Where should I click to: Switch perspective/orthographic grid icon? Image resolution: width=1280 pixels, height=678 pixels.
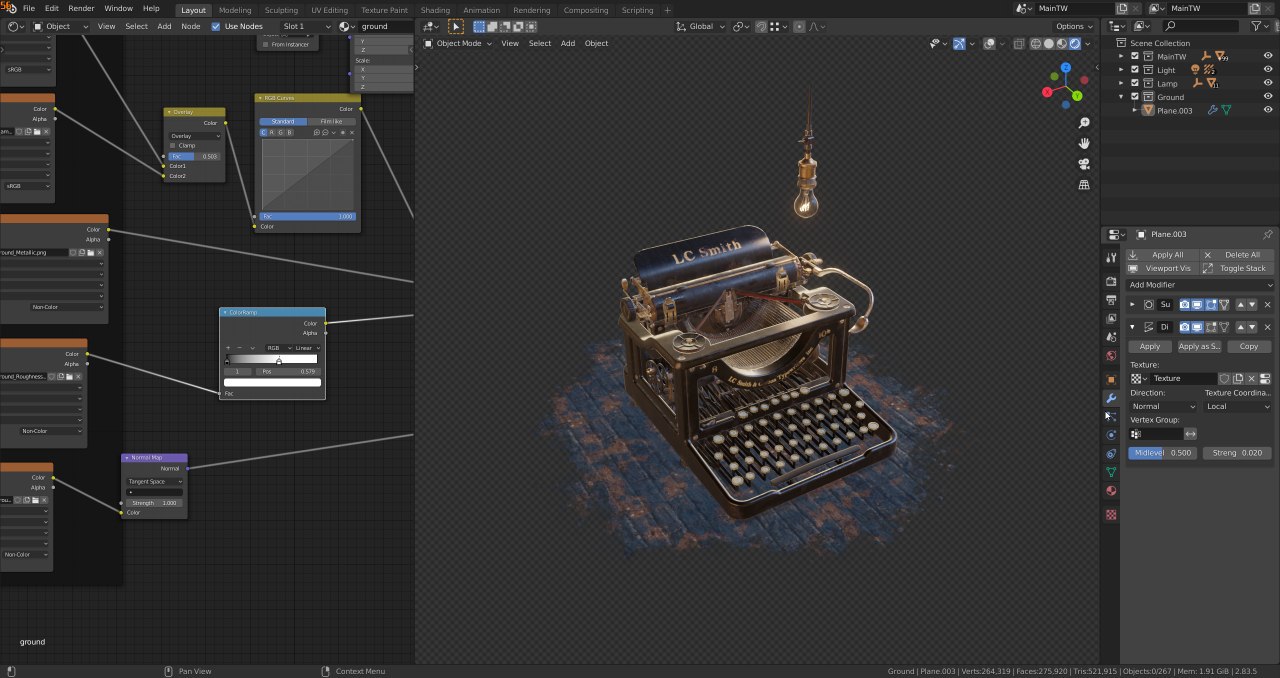pos(1084,185)
